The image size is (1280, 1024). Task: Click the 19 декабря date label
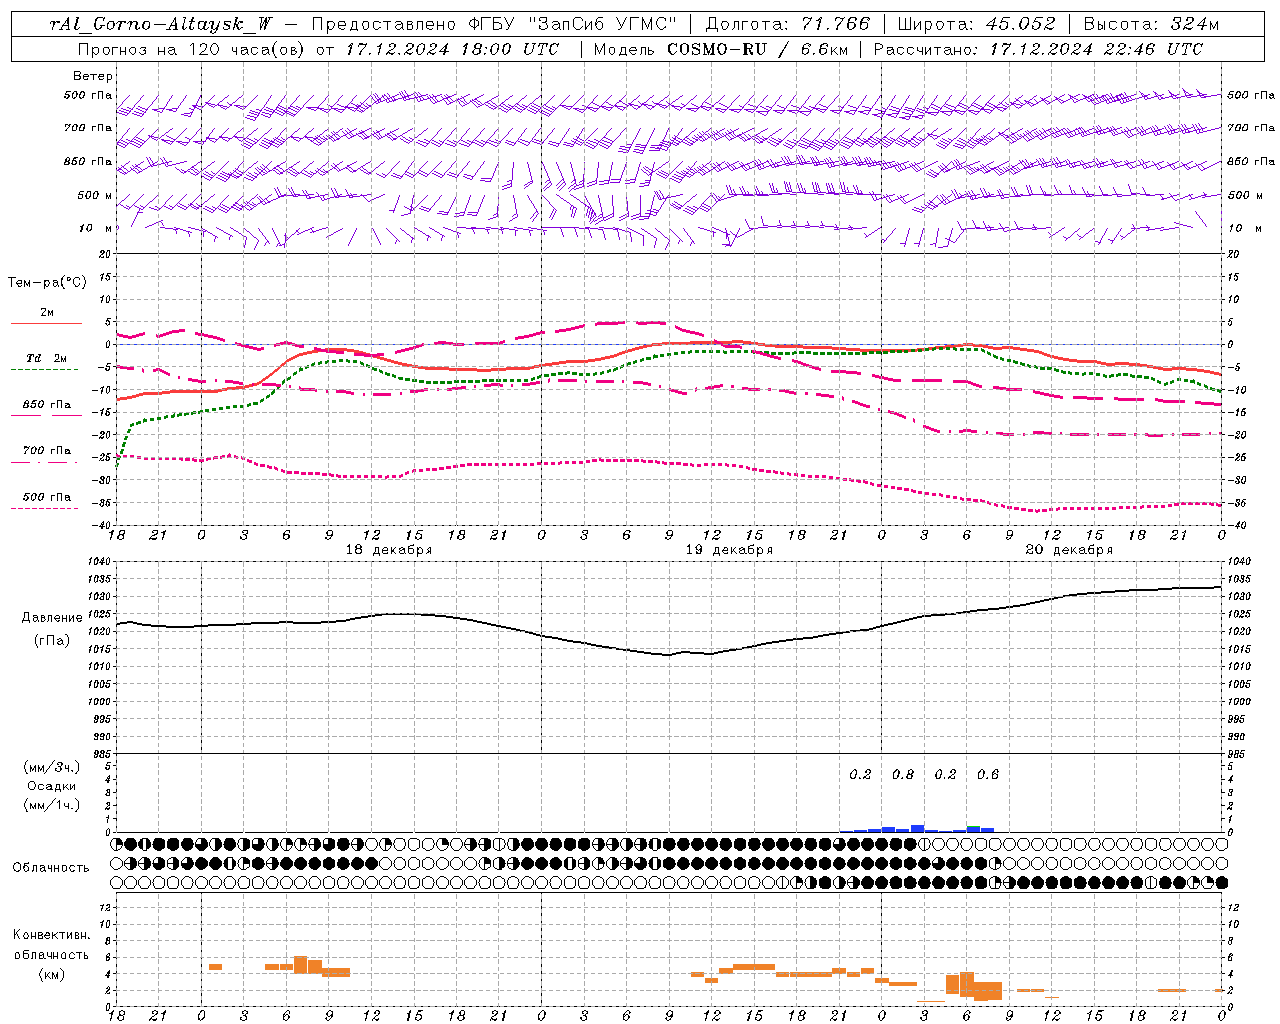[729, 550]
